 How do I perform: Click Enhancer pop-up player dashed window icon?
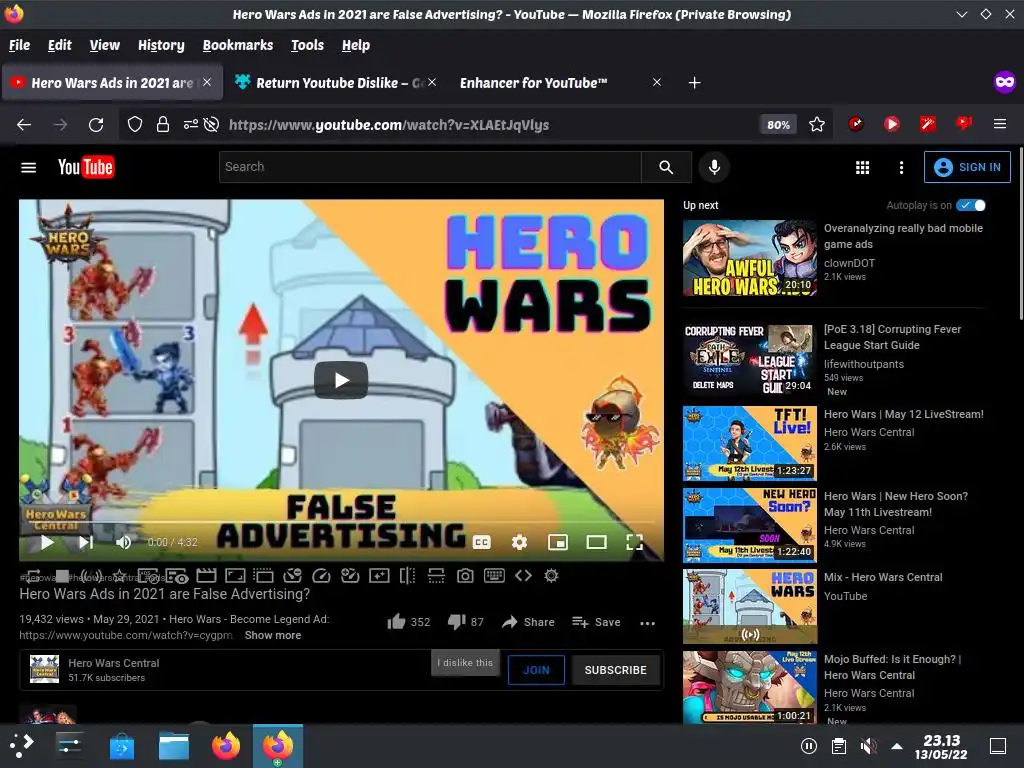pyautogui.click(x=264, y=576)
